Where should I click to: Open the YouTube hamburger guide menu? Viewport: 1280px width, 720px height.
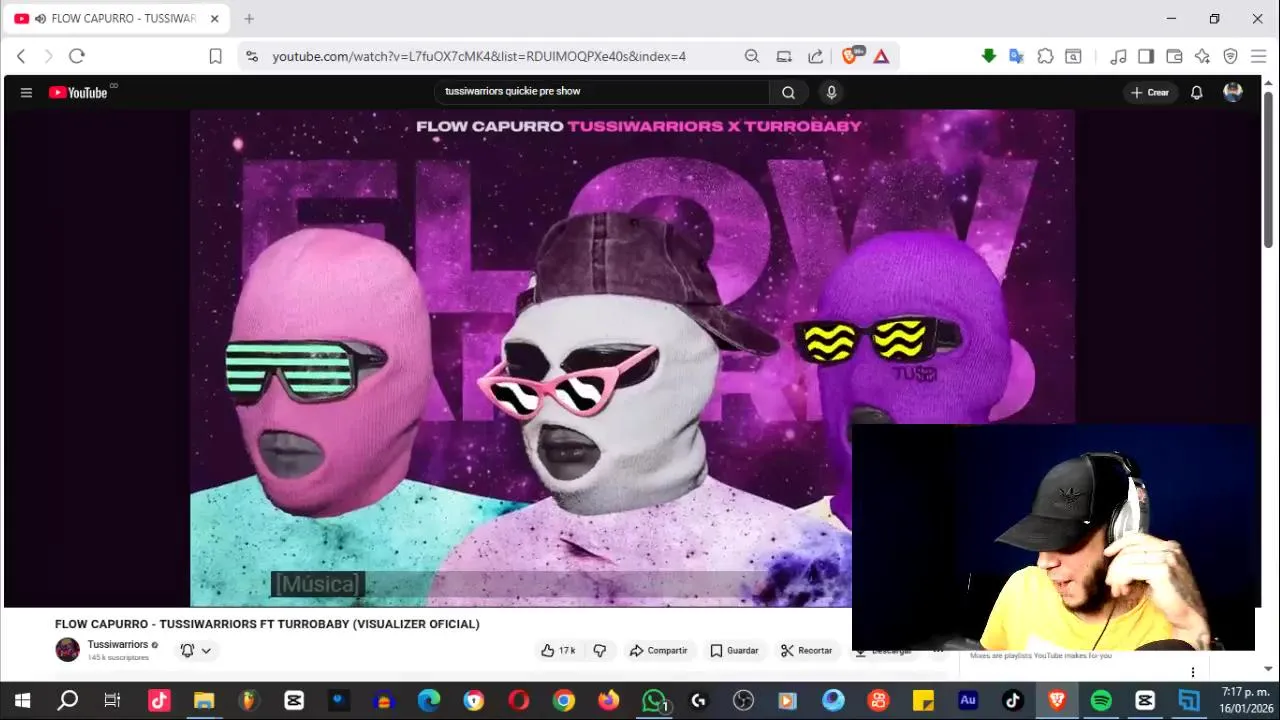point(26,92)
